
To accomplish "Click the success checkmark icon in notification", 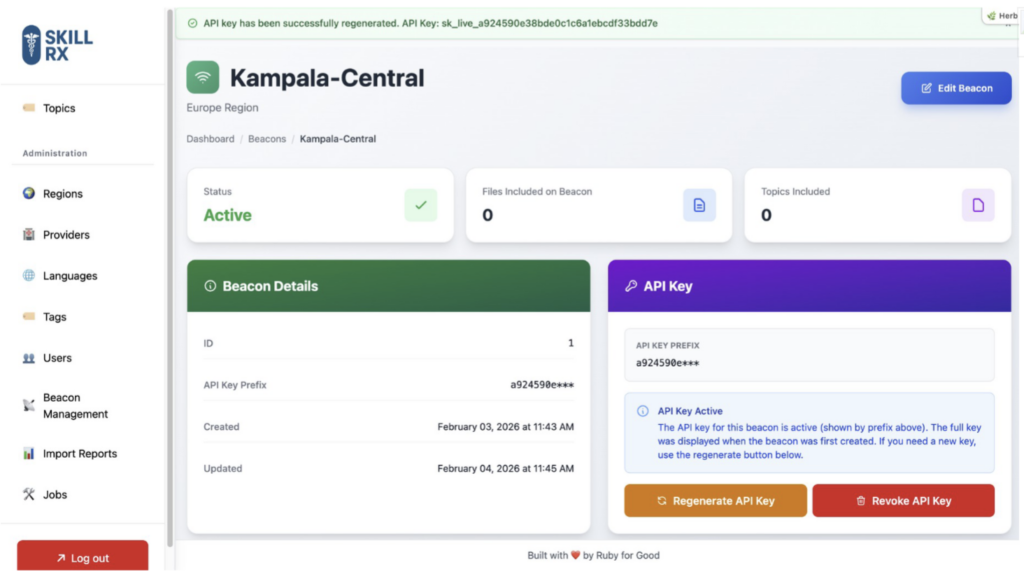I will point(193,23).
